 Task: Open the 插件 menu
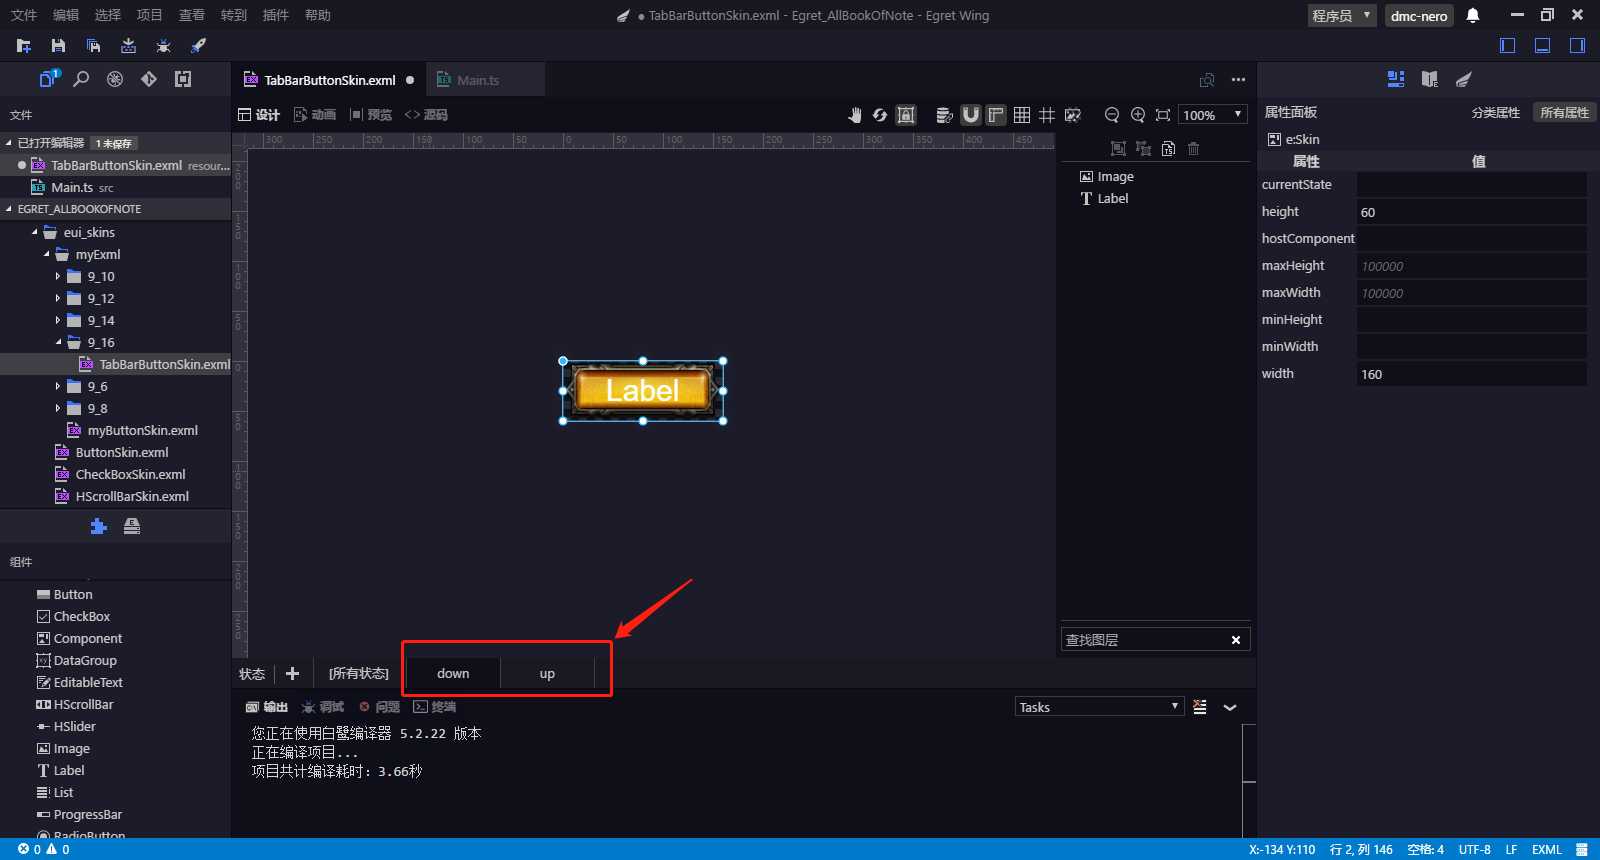pos(276,15)
